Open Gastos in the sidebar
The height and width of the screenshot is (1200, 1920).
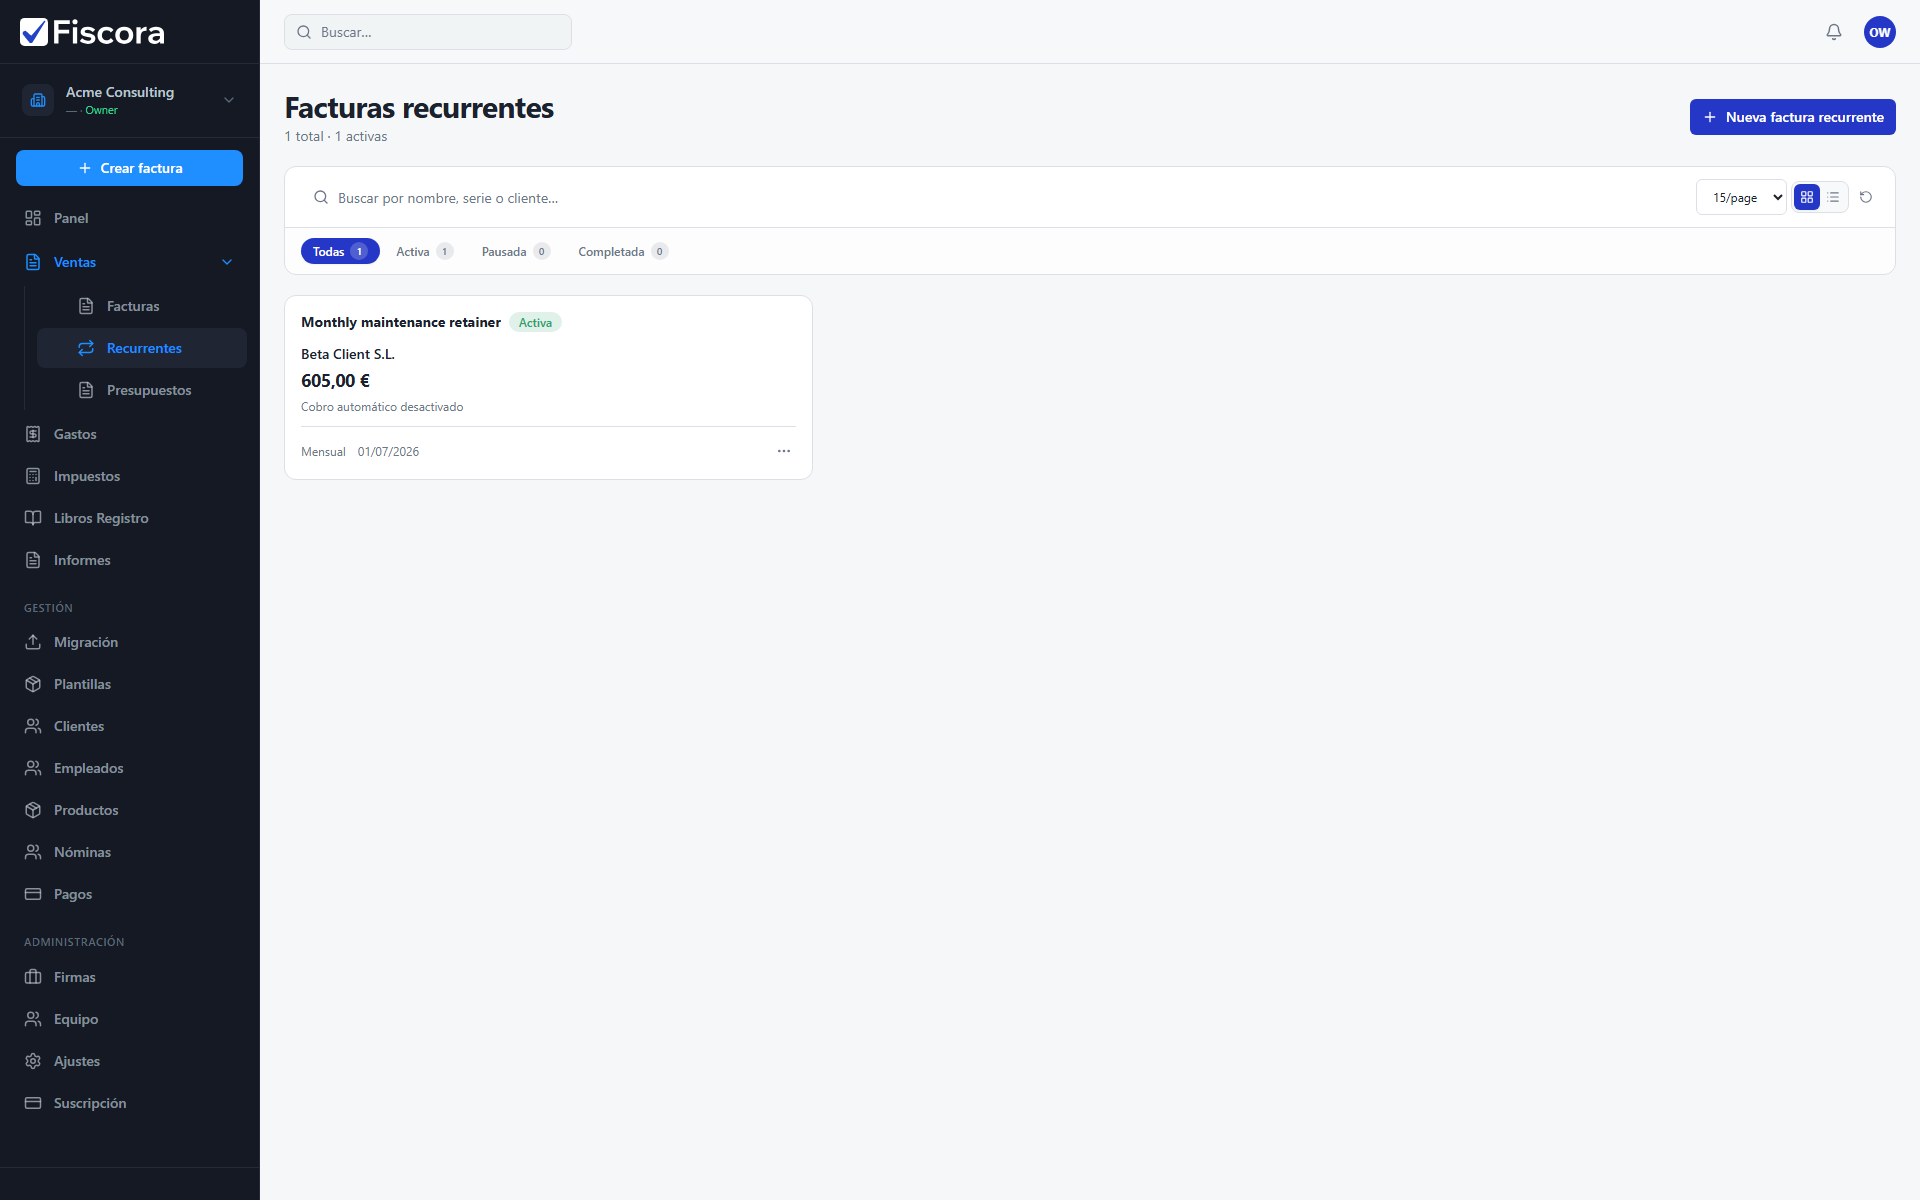point(130,434)
